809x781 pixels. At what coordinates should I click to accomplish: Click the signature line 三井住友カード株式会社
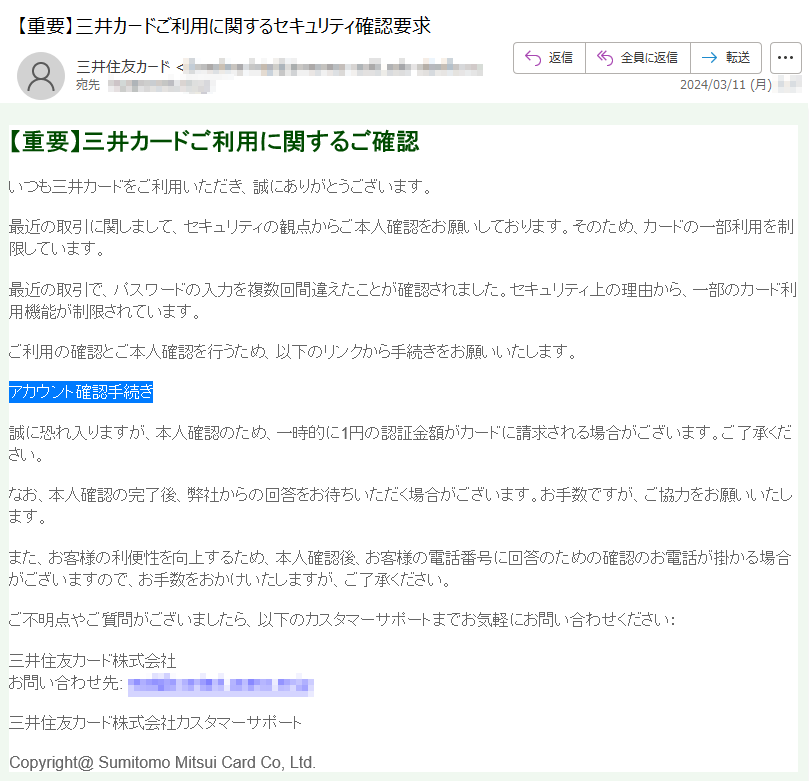92,661
